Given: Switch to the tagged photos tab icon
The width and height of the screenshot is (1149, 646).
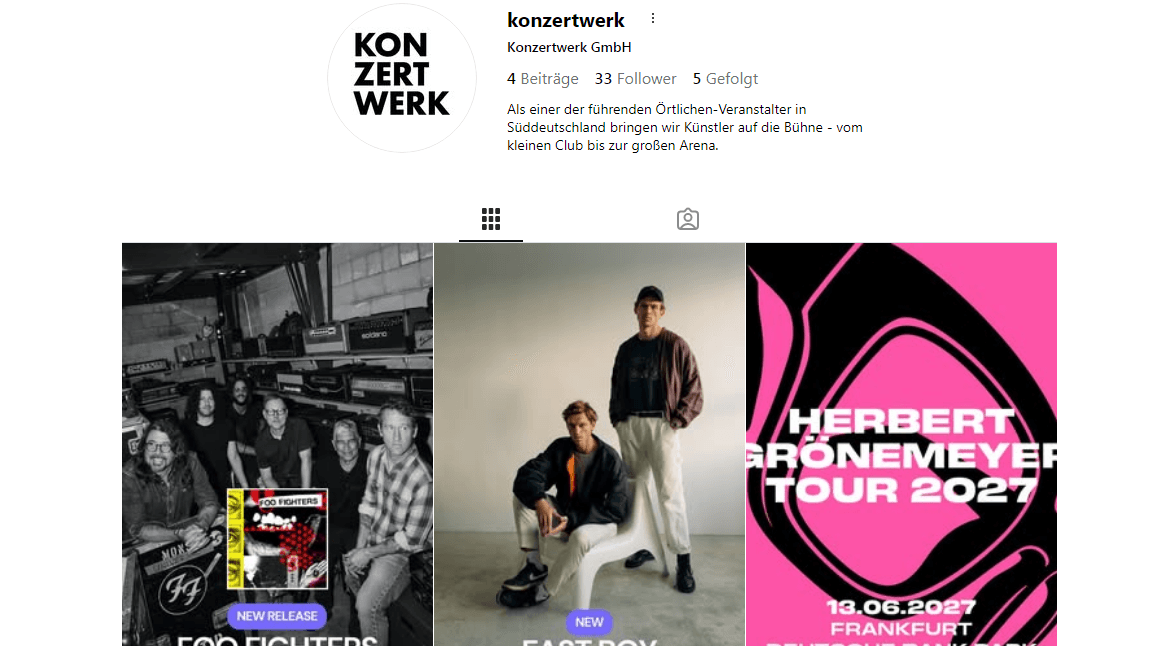Looking at the screenshot, I should point(687,219).
